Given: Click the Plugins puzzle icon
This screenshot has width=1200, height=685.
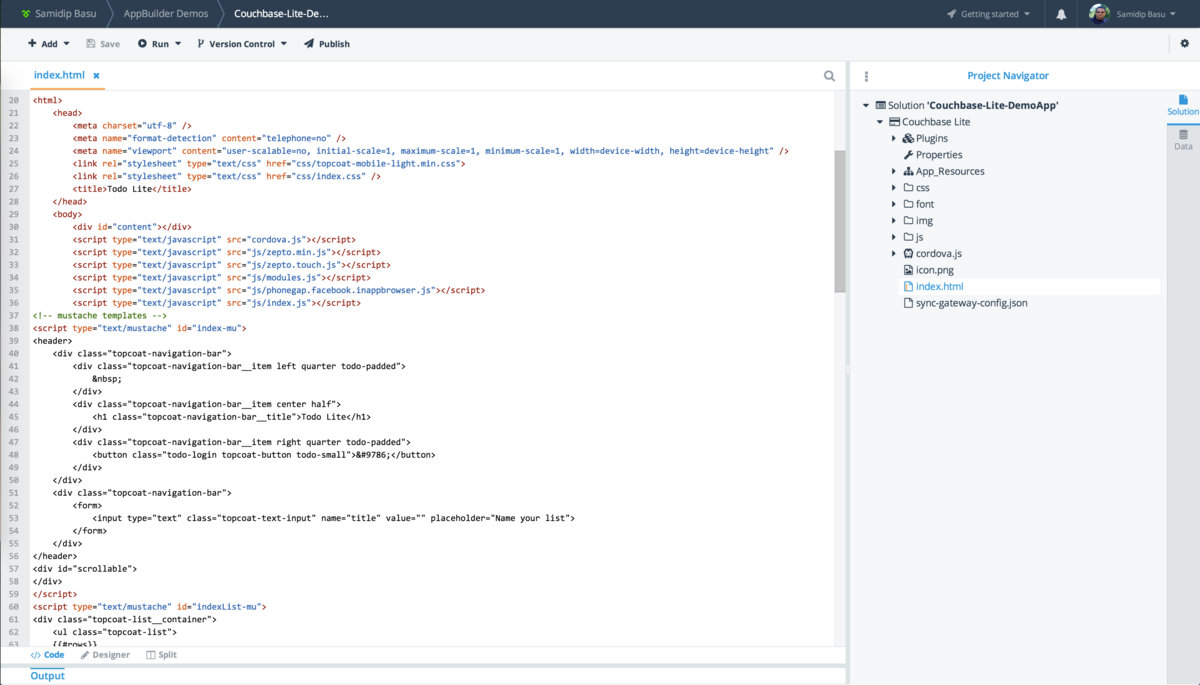Looking at the screenshot, I should [x=908, y=138].
